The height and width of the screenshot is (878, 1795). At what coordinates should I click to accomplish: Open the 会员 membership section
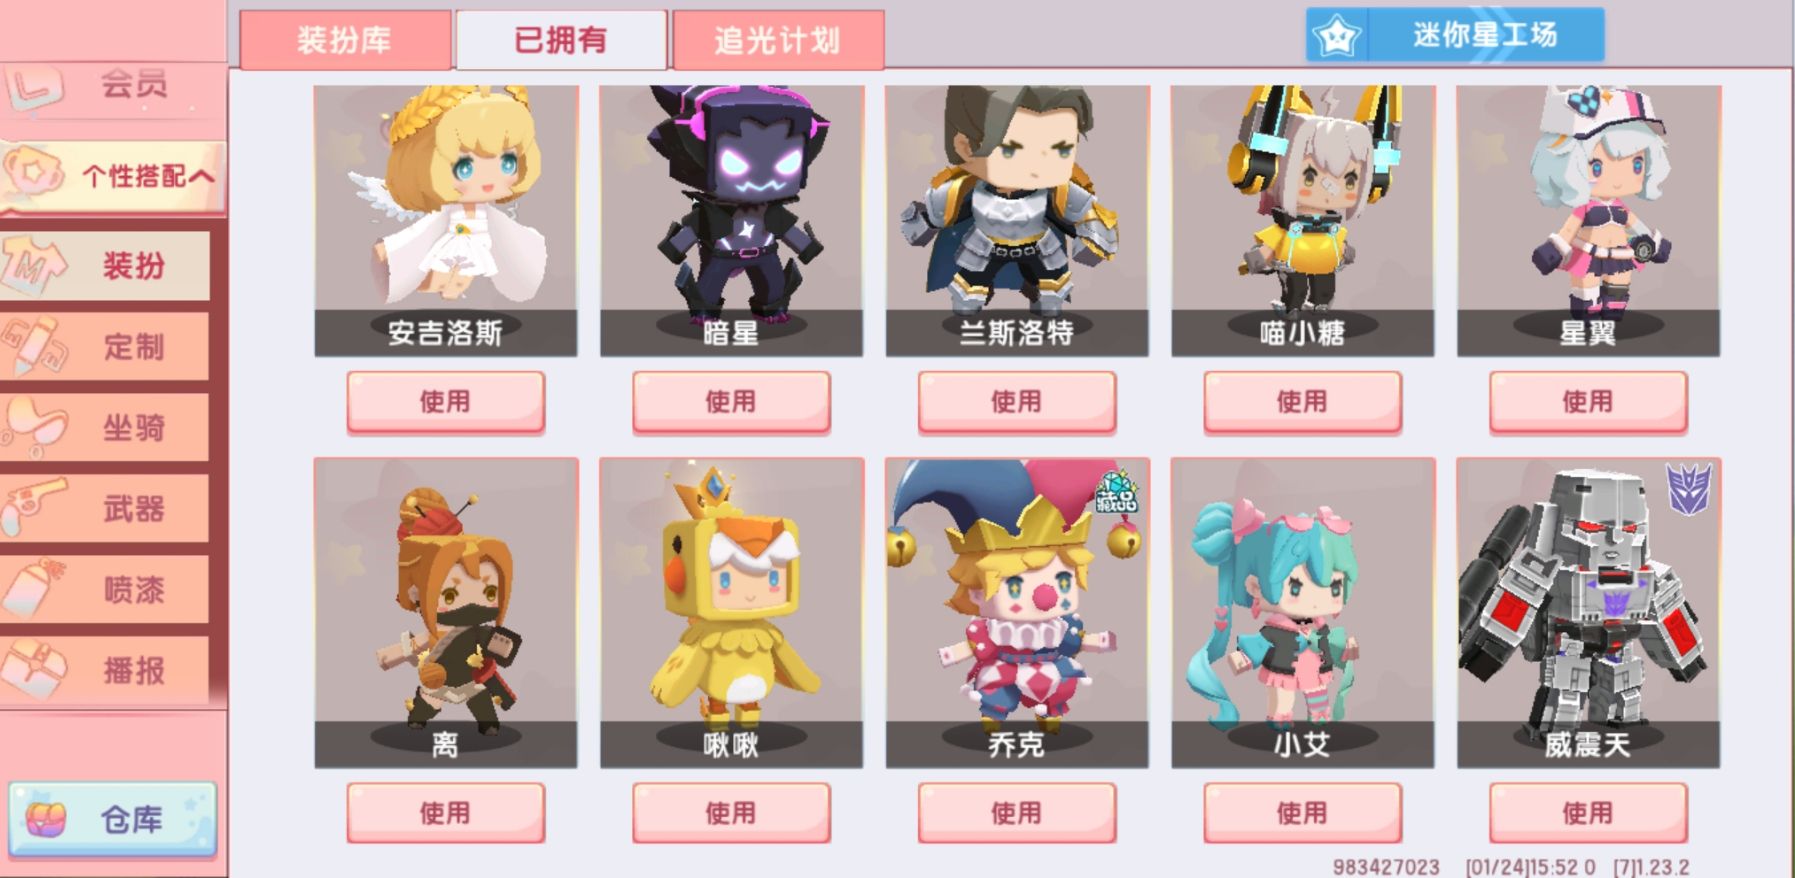click(x=114, y=84)
